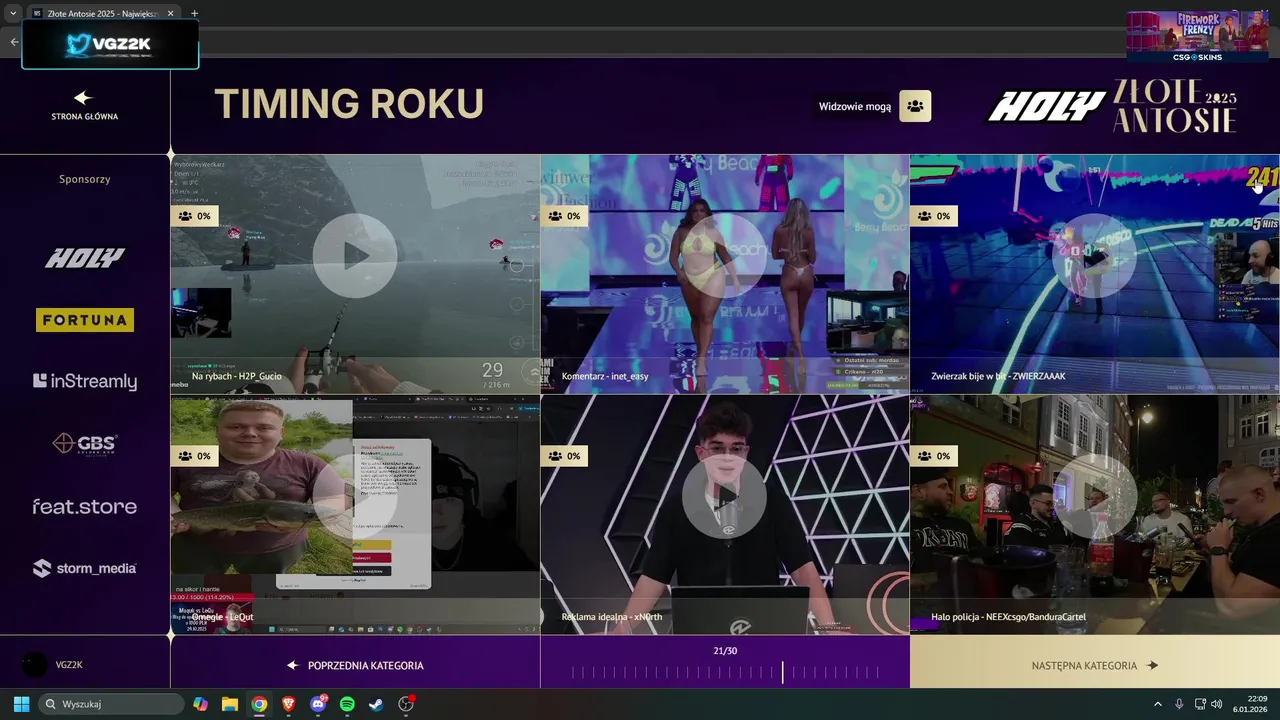Click the Strona Główna back arrow icon
The height and width of the screenshot is (720, 1280).
83,98
